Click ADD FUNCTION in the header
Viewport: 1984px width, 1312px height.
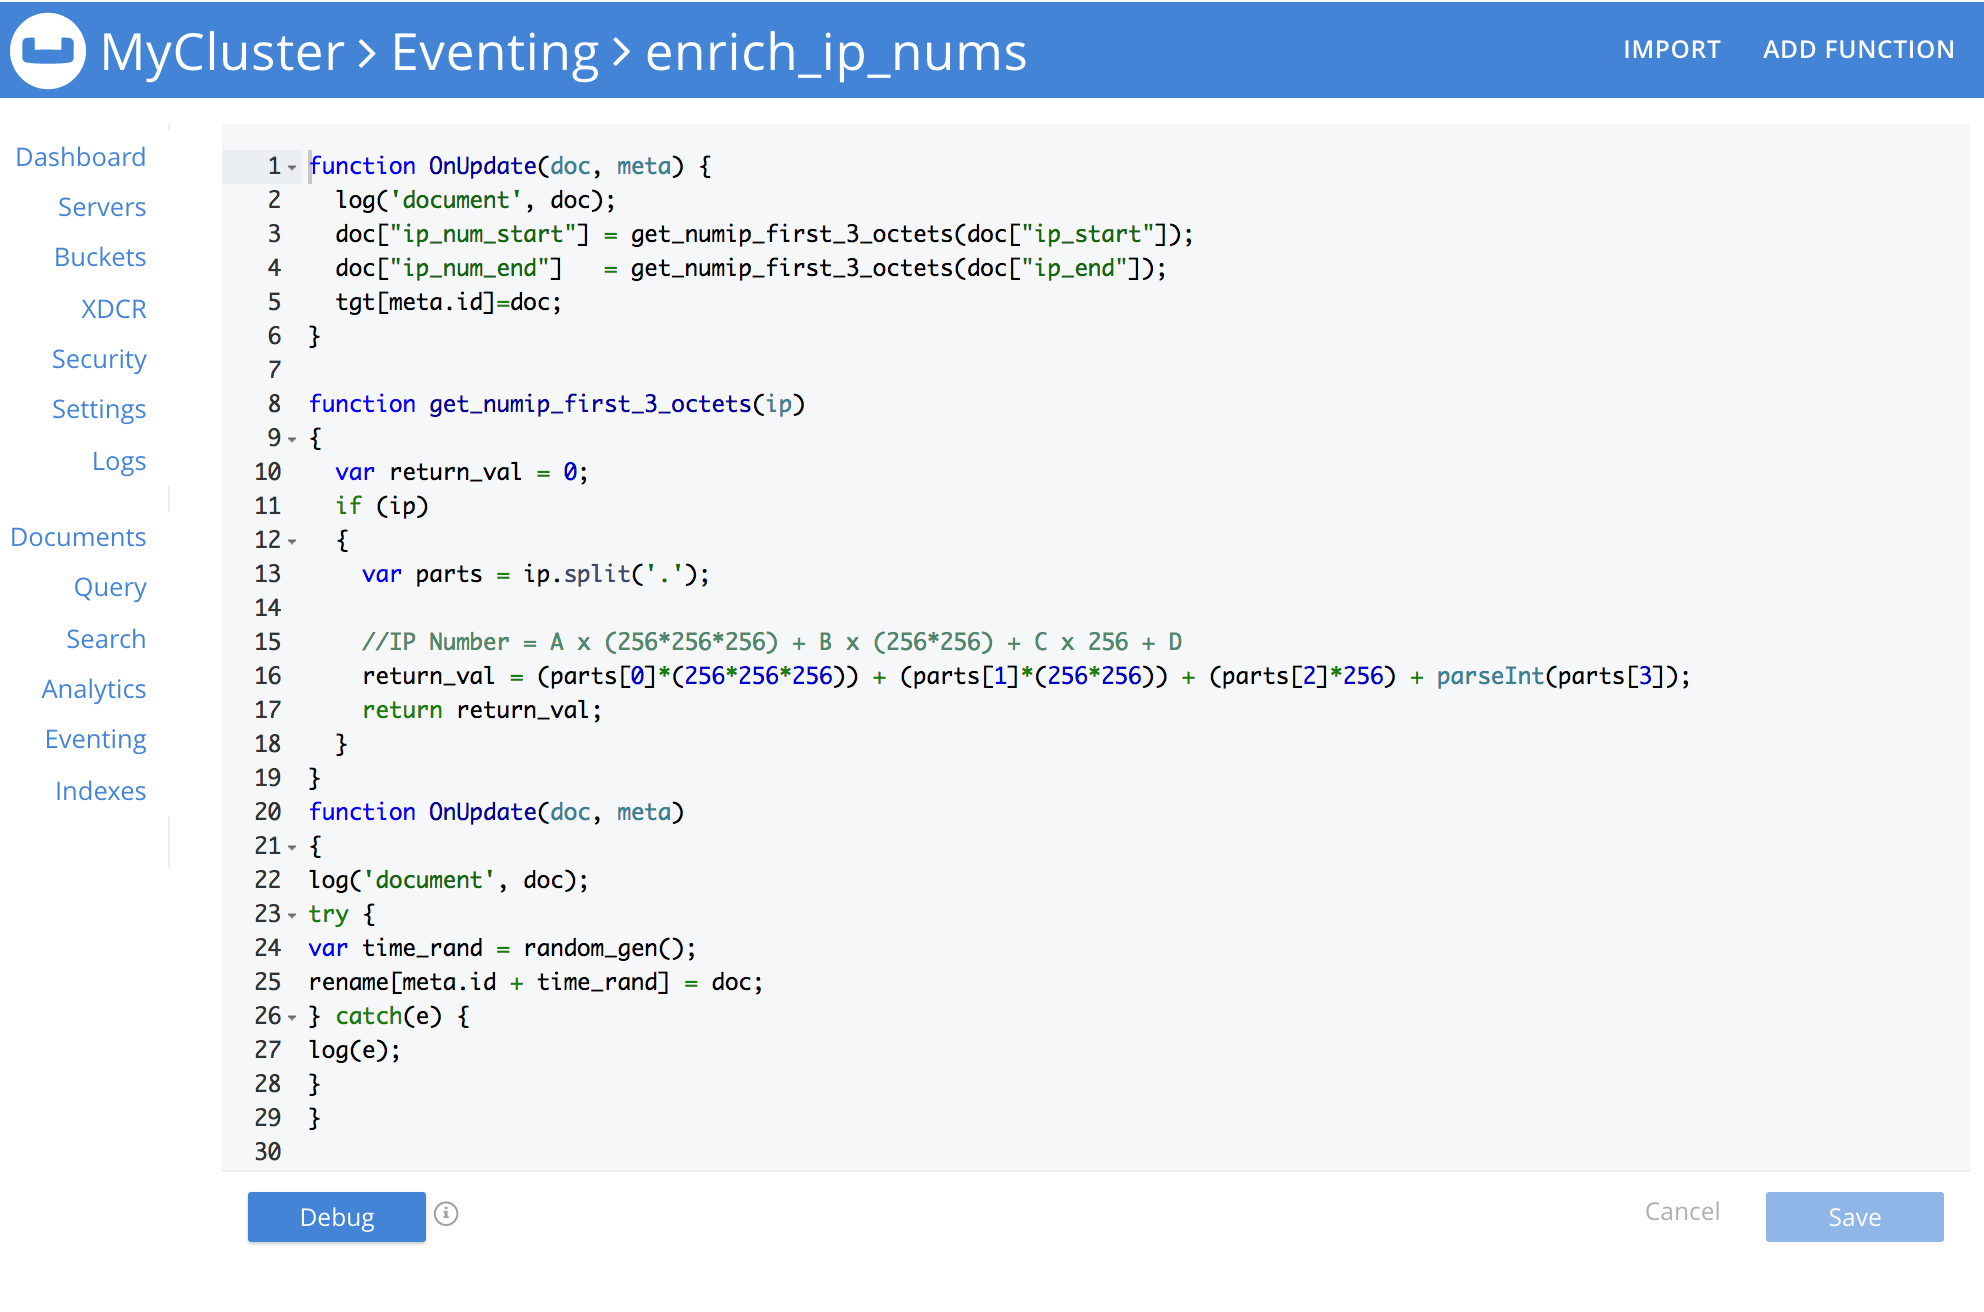point(1857,49)
